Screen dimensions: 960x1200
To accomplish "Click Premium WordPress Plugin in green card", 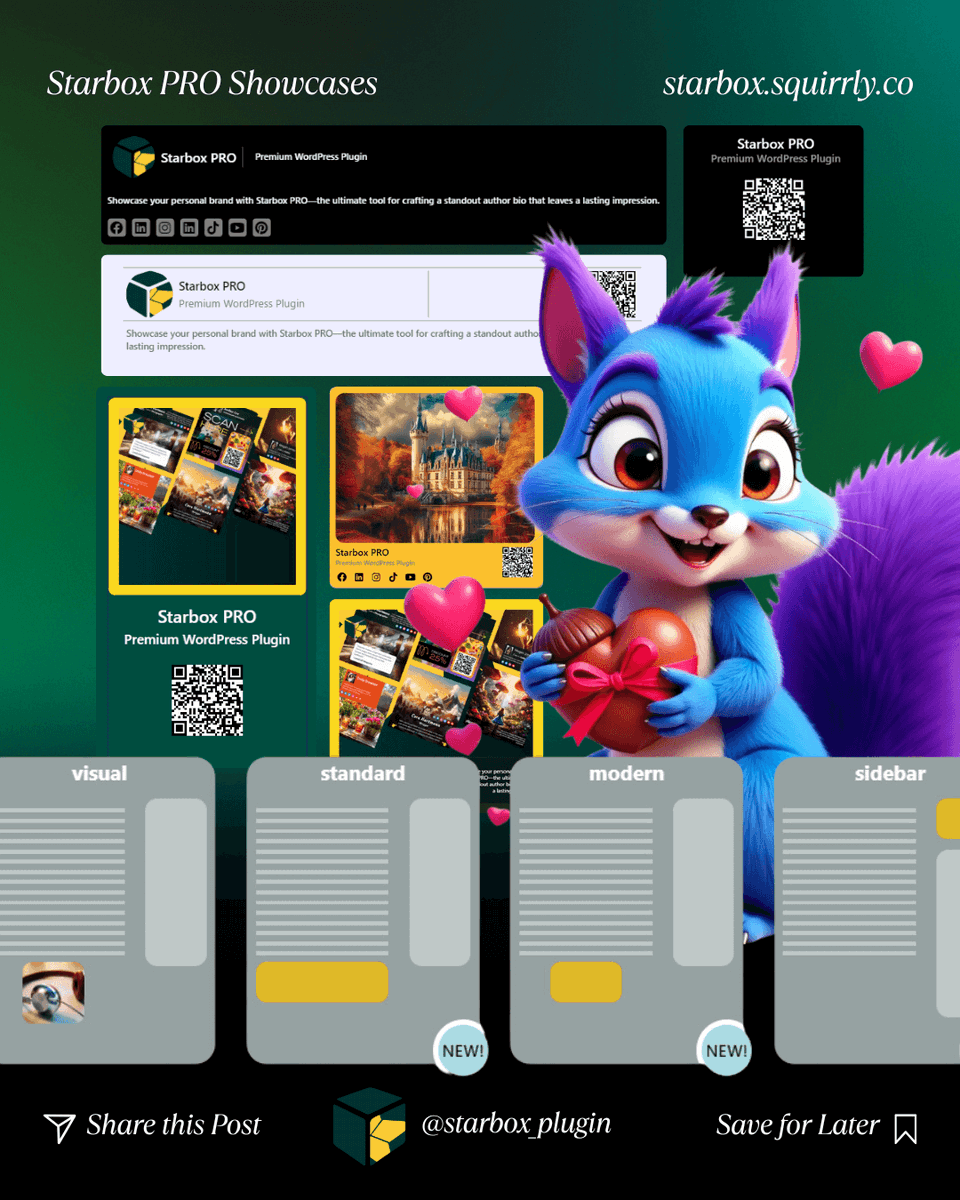I will [207, 640].
